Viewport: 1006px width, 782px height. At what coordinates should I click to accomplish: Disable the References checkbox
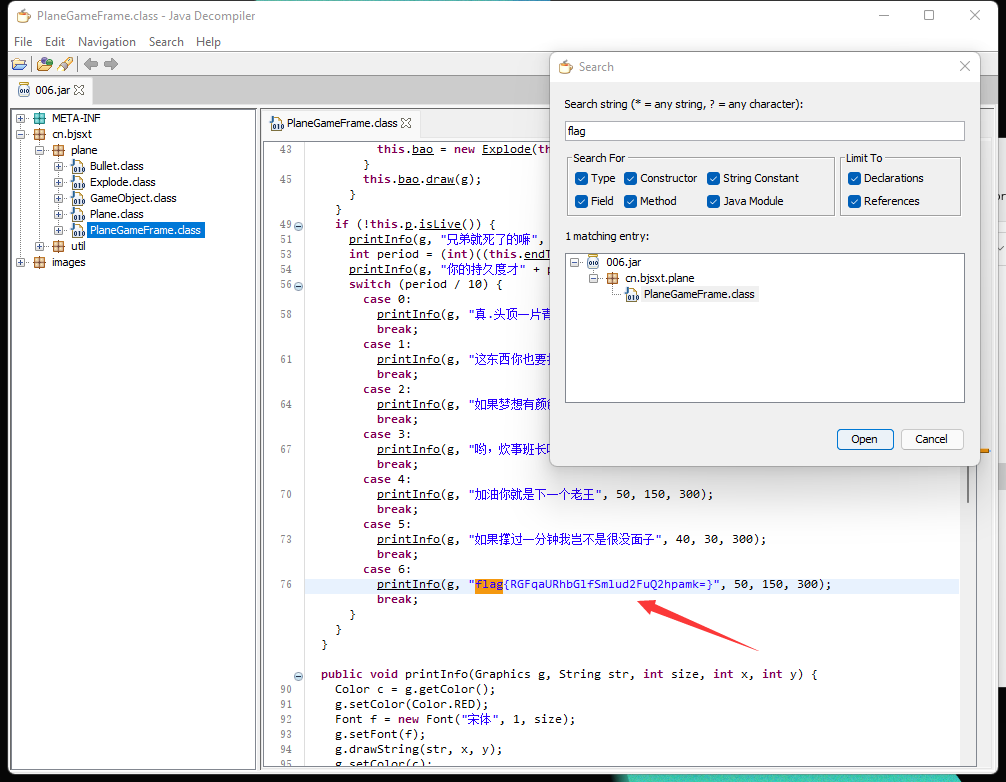(854, 201)
